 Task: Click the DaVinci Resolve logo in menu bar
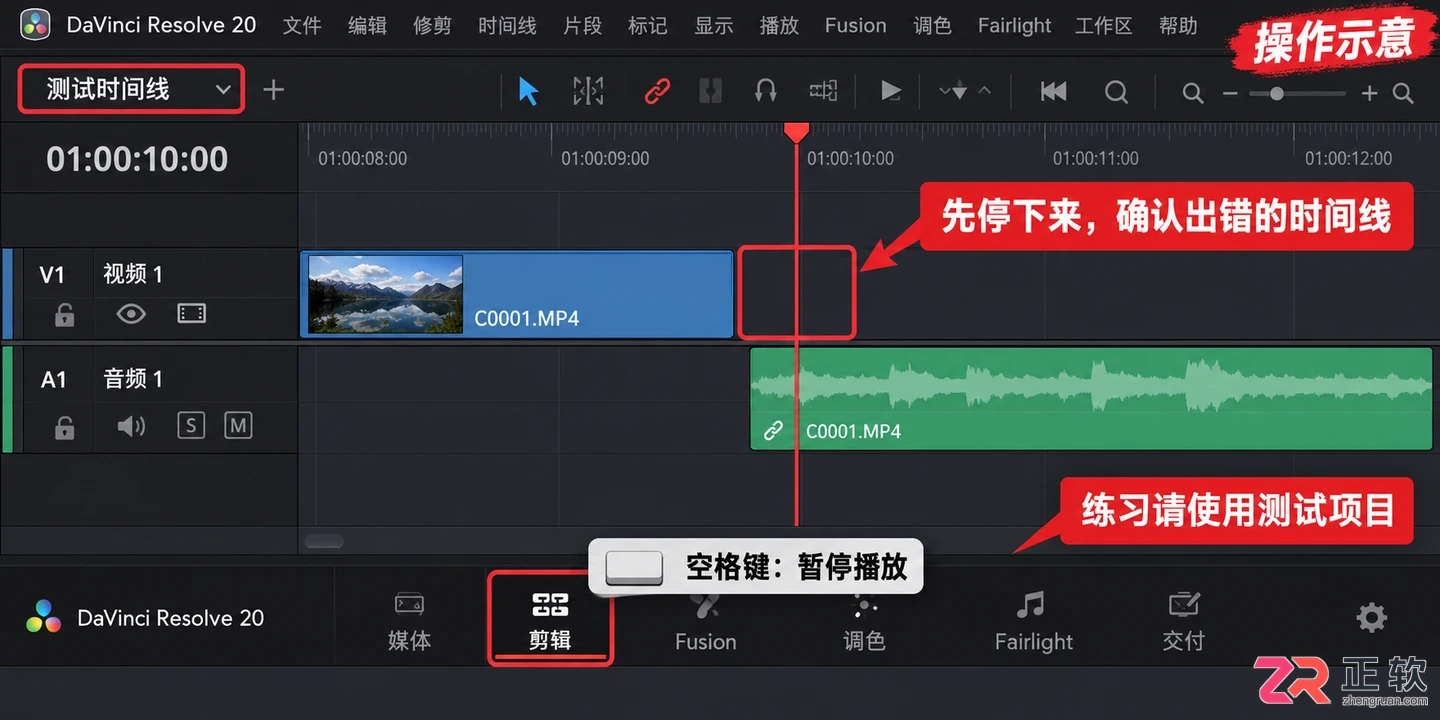coord(35,25)
